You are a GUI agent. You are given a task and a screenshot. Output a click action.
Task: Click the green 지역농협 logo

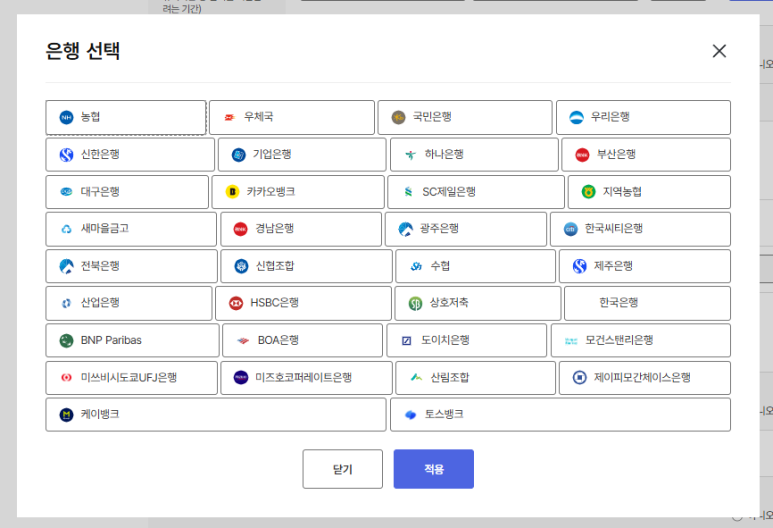pos(588,192)
